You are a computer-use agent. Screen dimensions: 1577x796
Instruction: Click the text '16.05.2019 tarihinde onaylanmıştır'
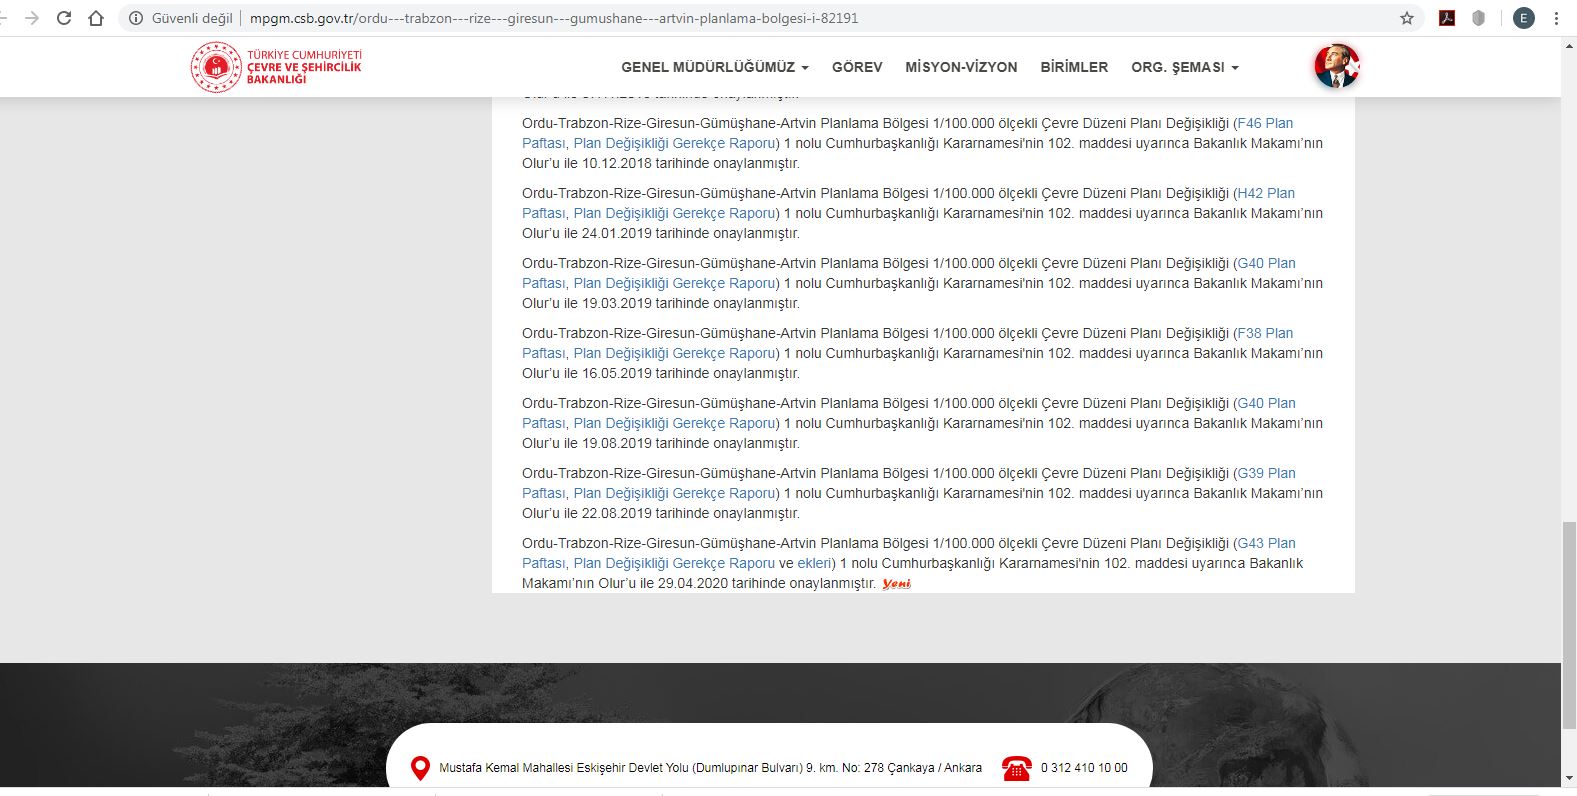point(691,373)
